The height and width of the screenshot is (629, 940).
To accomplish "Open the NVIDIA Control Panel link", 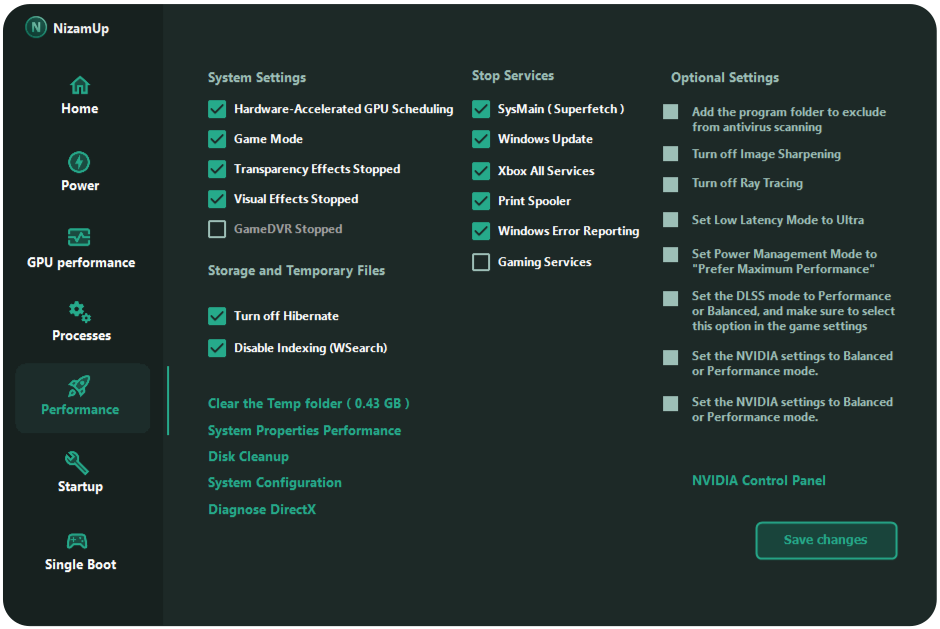I will pyautogui.click(x=758, y=481).
